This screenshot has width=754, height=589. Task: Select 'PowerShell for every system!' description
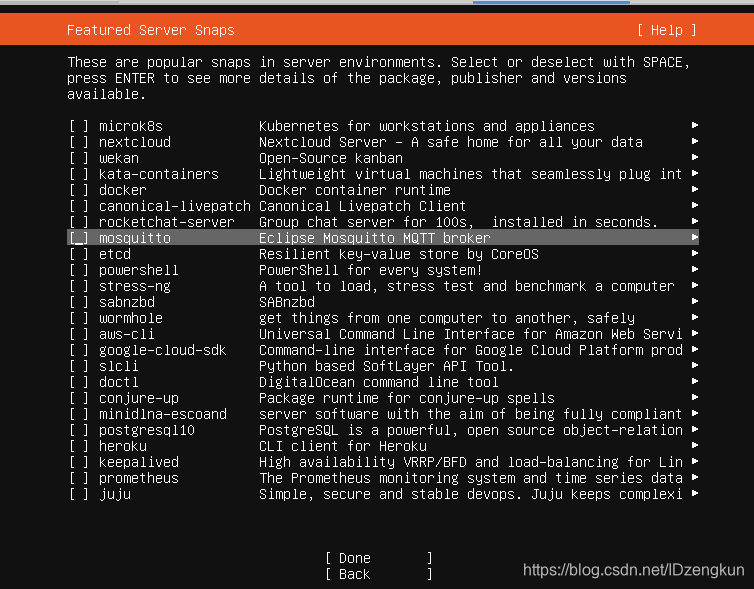(x=370, y=270)
